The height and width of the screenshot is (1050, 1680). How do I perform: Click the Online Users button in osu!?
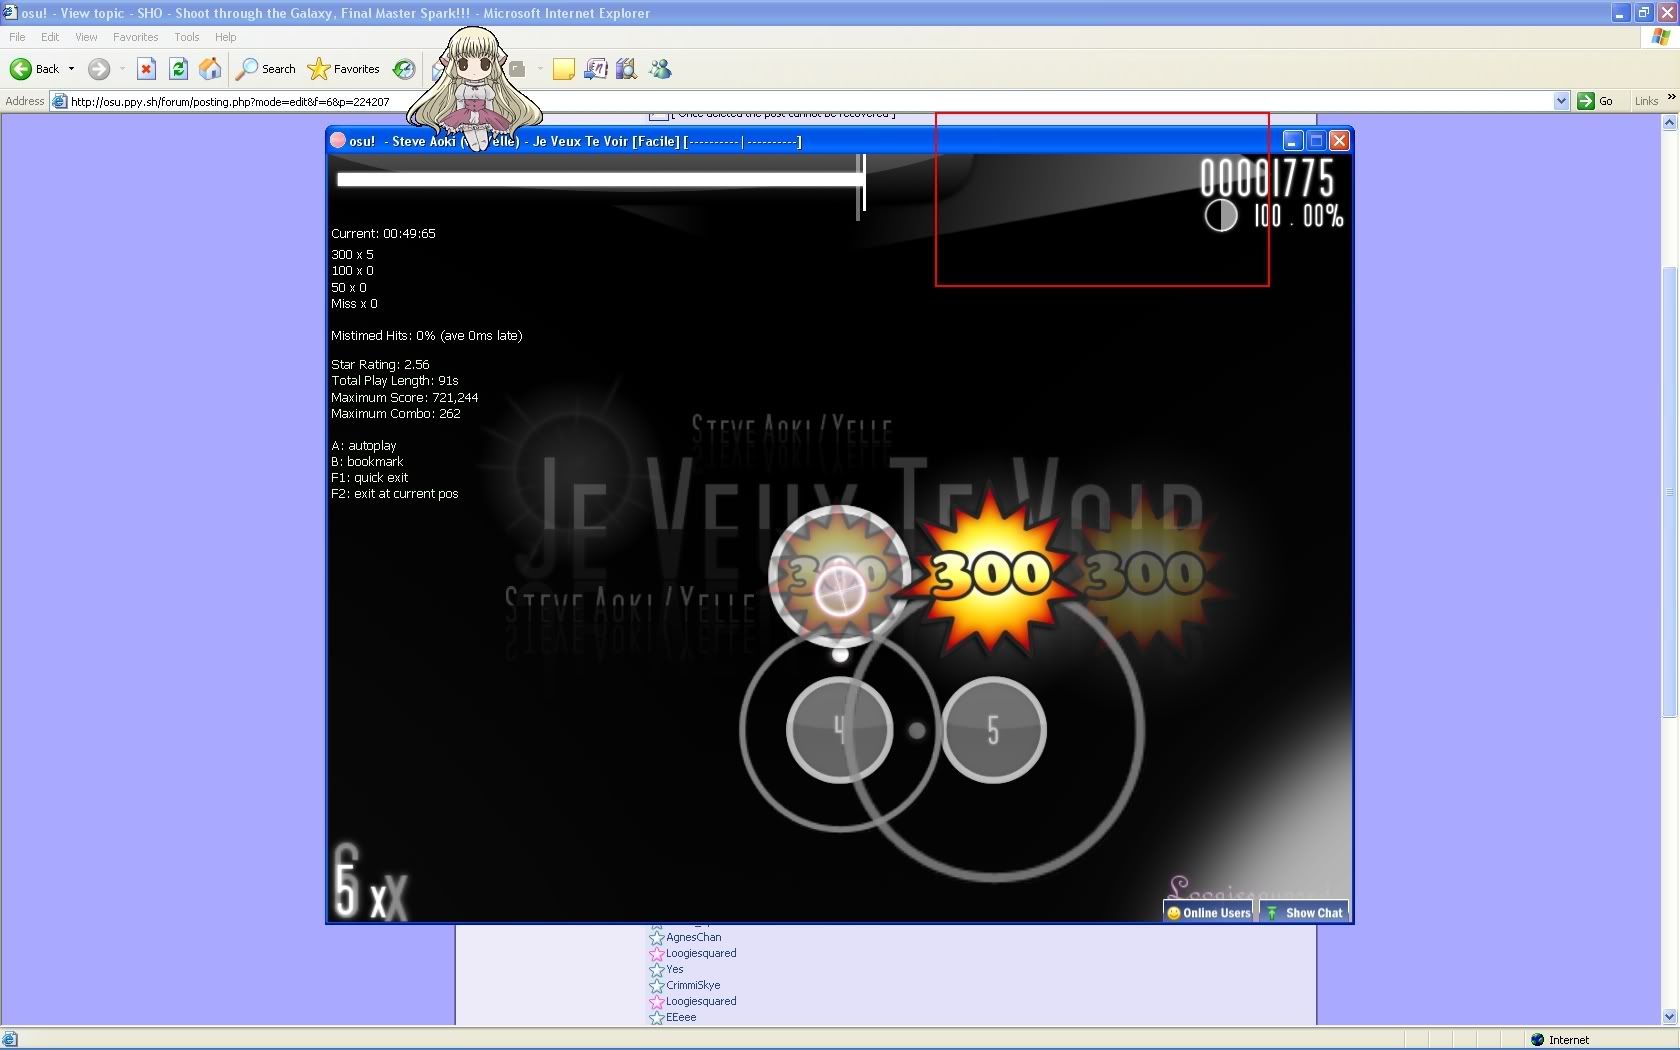pyautogui.click(x=1208, y=912)
